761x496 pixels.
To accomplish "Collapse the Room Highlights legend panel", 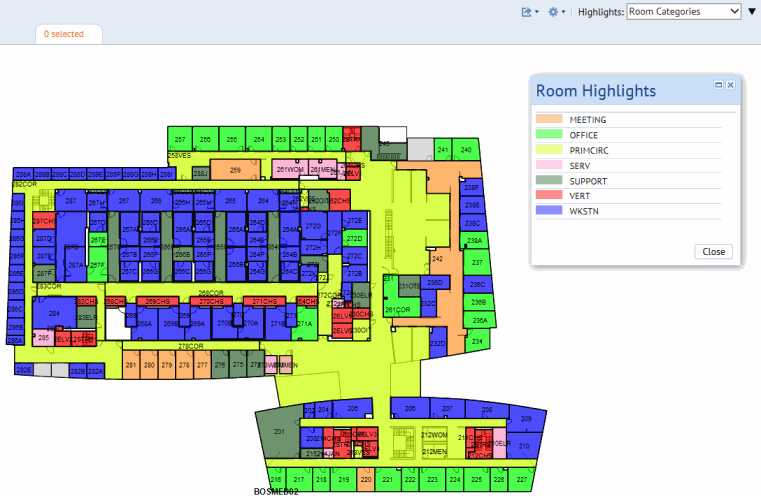I will tap(719, 86).
